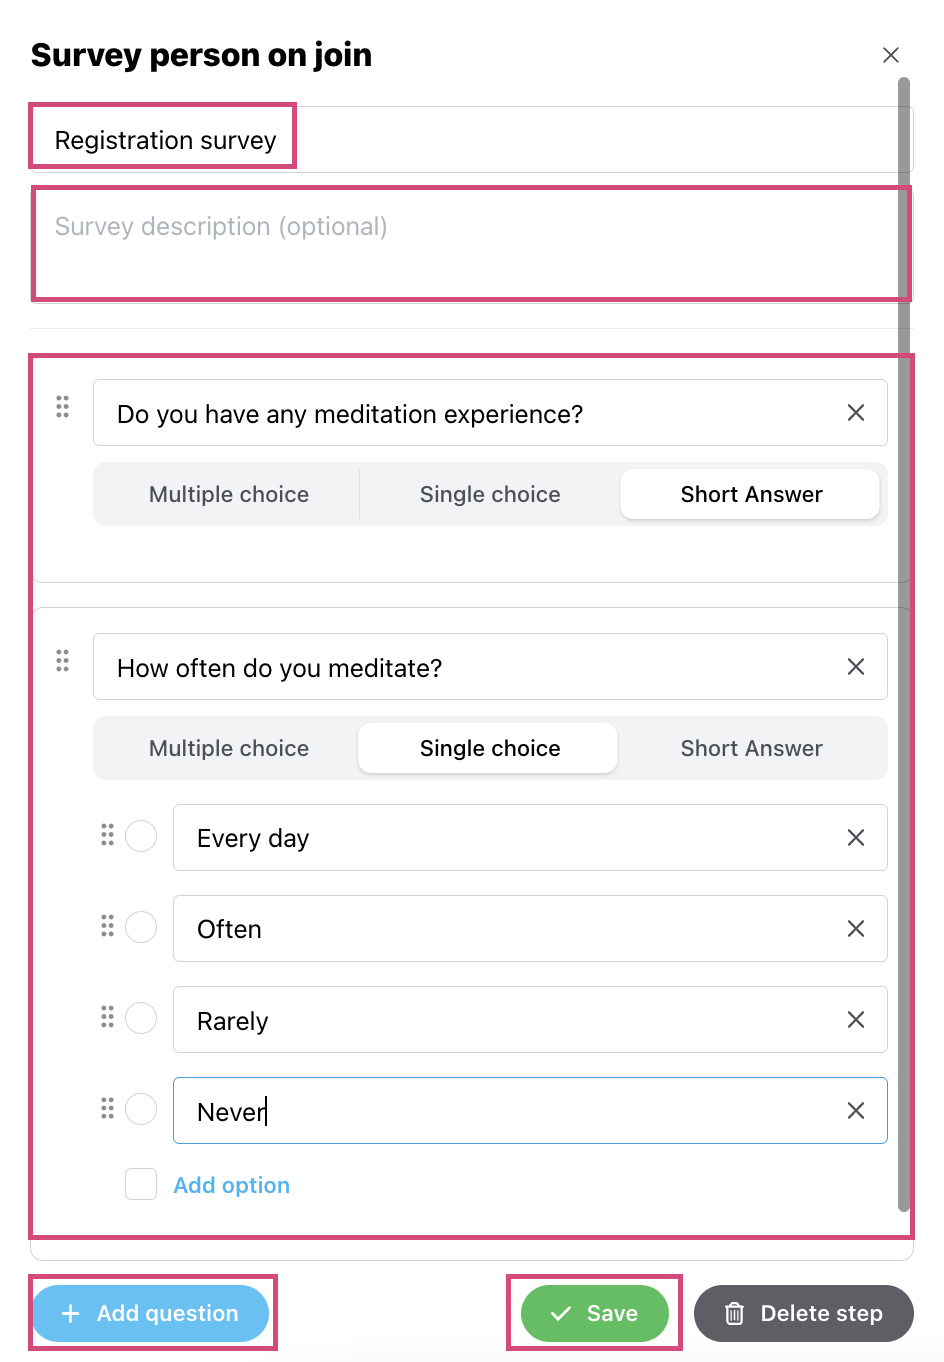Click the drag handle beside 'Every day'
Viewport: 944px width, 1362px height.
tap(107, 835)
